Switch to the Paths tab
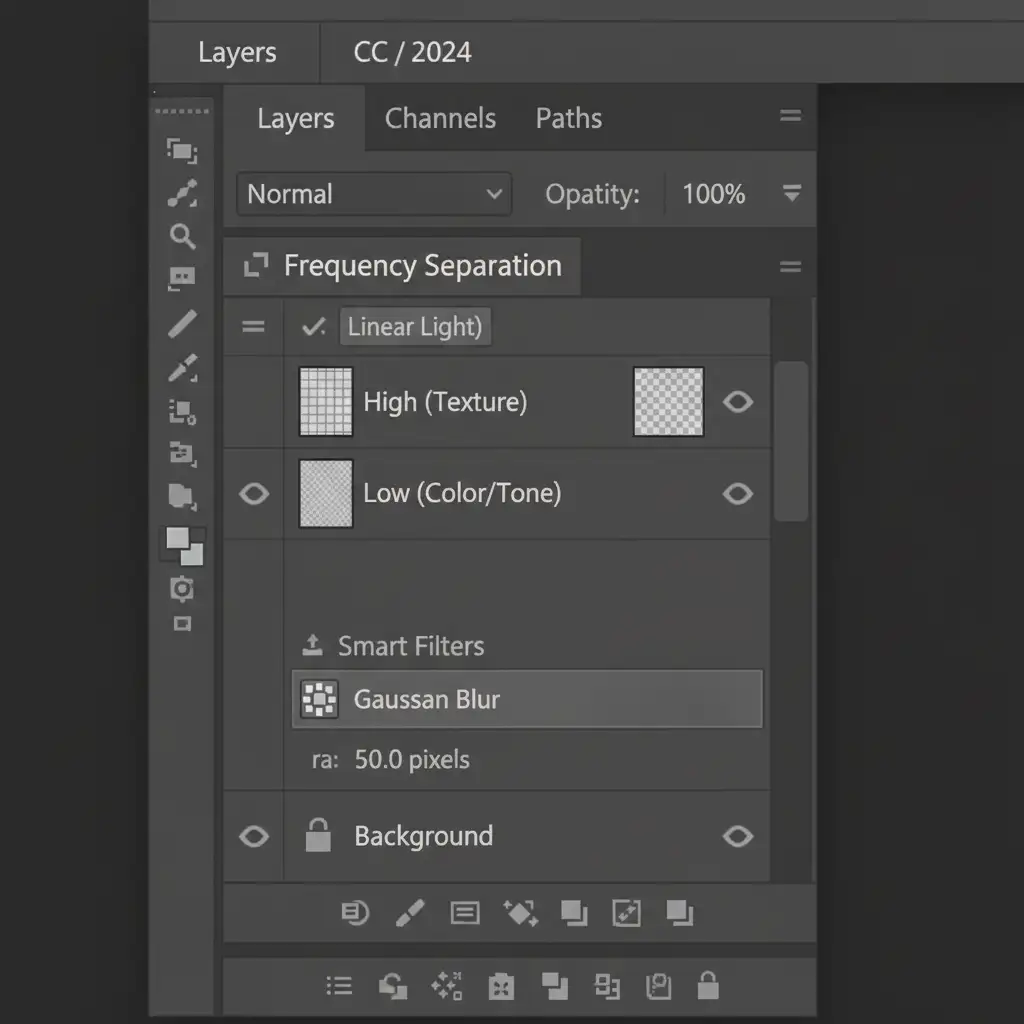 pyautogui.click(x=569, y=118)
